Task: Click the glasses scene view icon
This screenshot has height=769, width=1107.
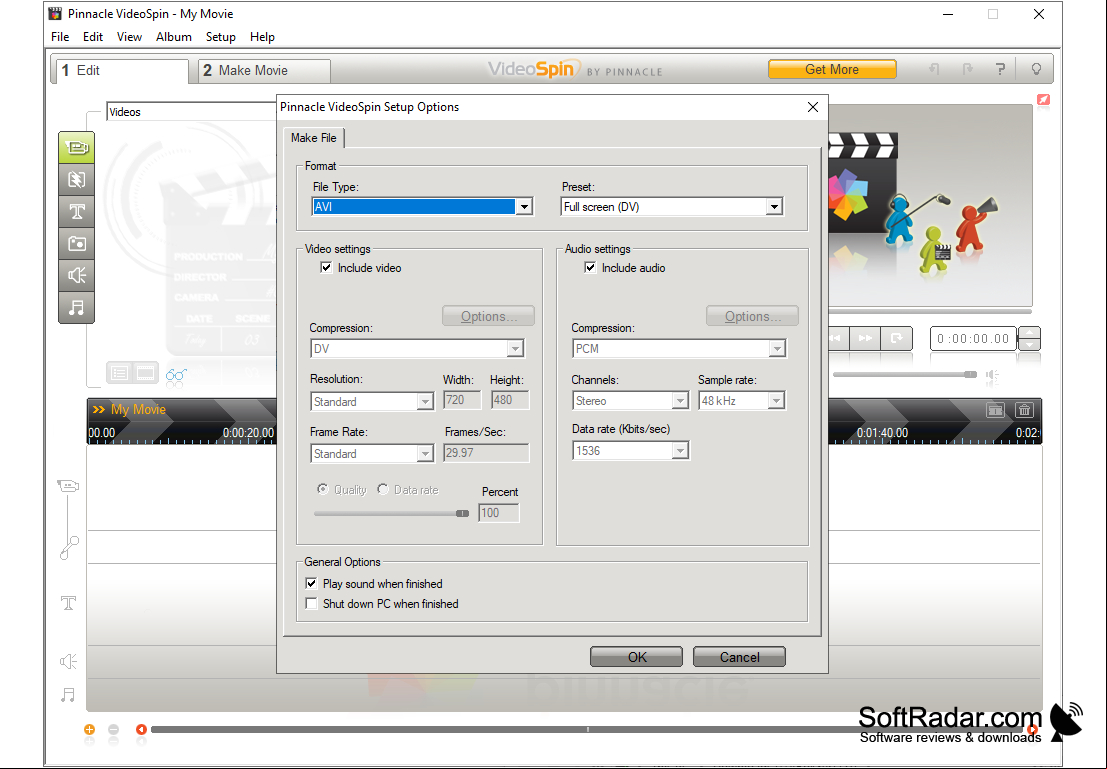Action: (176, 375)
